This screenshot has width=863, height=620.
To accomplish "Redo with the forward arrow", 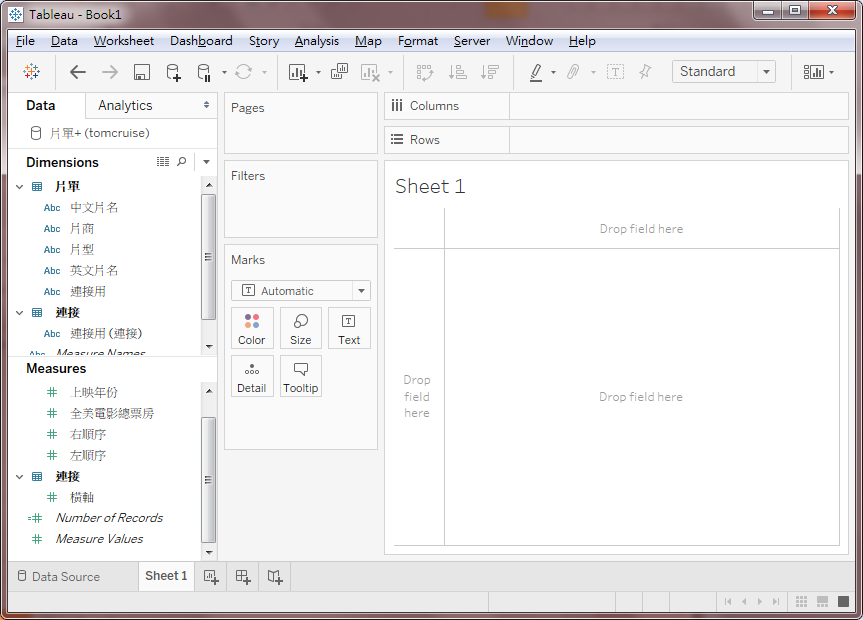I will [110, 72].
